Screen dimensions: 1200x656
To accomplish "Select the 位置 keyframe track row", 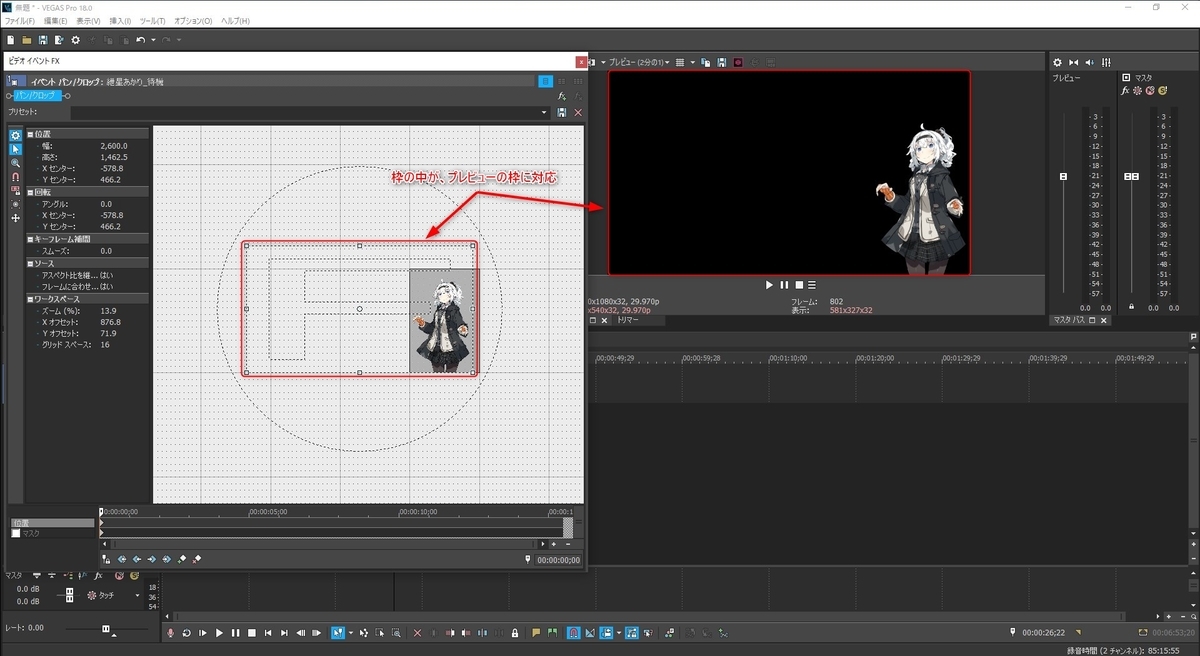I will 55,523.
